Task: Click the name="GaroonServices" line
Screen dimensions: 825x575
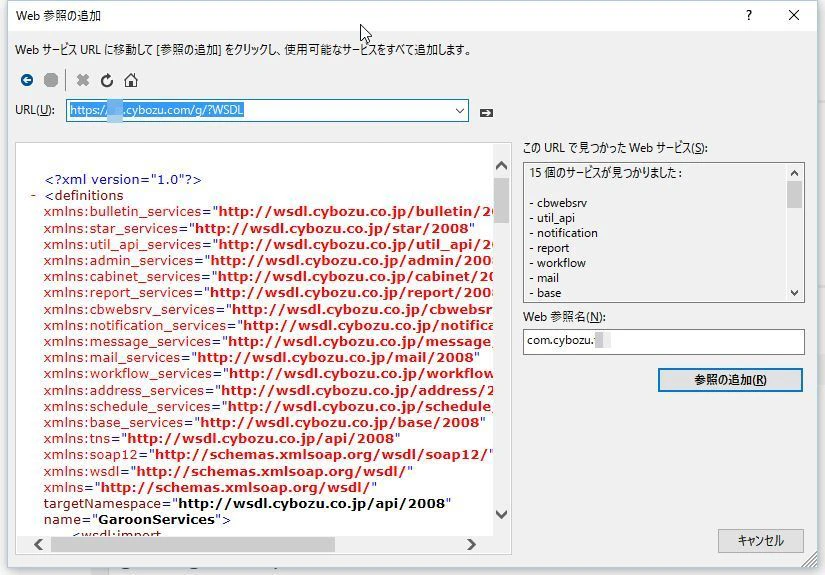Action: pos(137,520)
